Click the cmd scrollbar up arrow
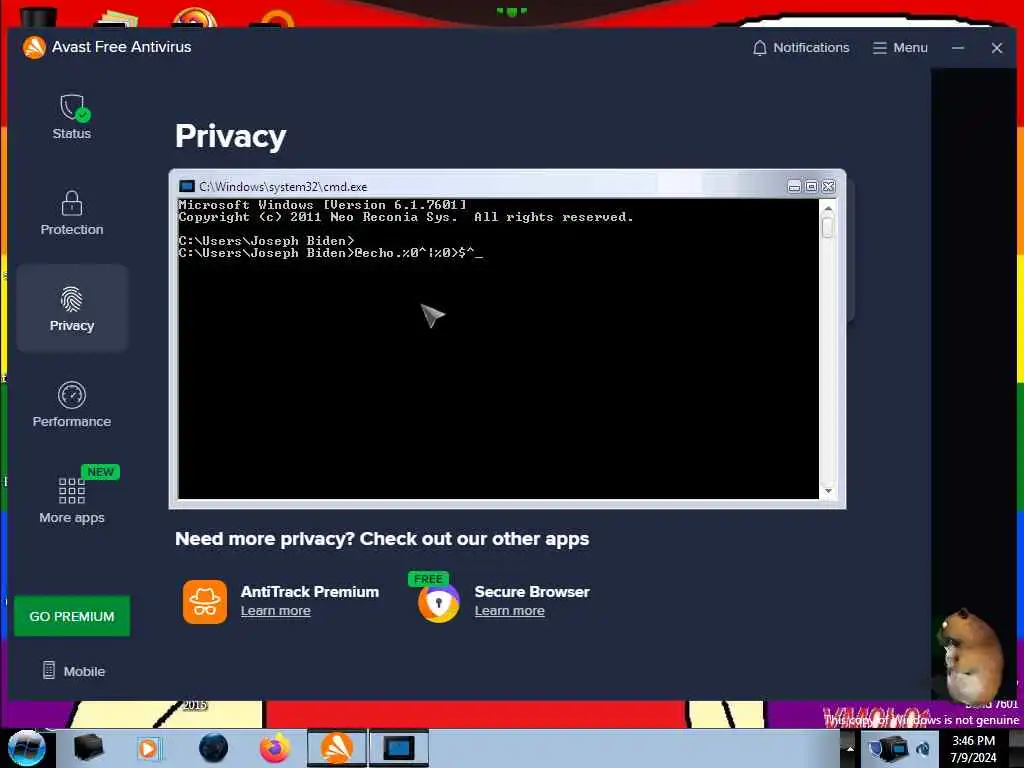The width and height of the screenshot is (1024, 768). tap(828, 208)
